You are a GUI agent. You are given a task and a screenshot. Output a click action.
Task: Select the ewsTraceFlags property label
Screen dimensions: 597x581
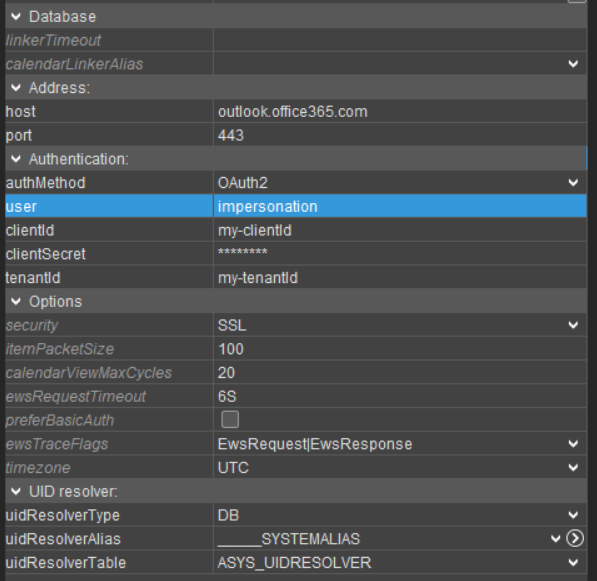(x=57, y=444)
